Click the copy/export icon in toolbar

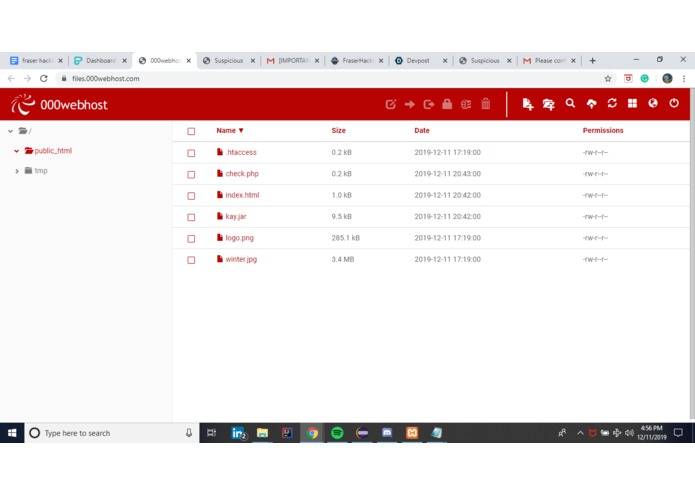tap(429, 104)
